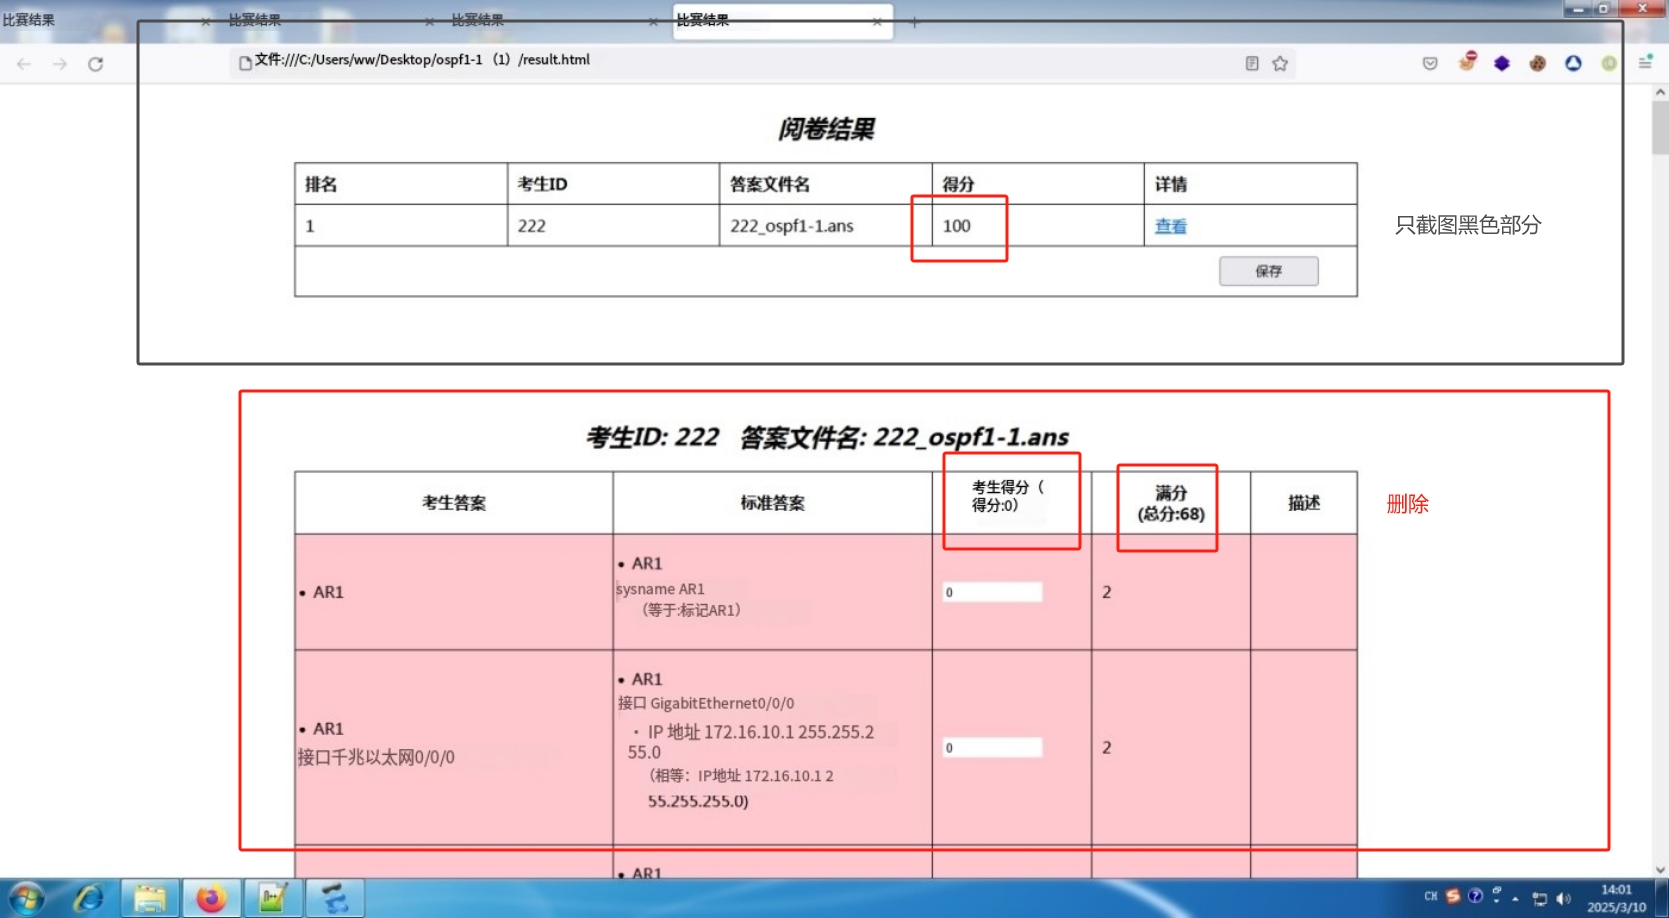
Task: Click the address bar showing result.html
Action: (700, 61)
